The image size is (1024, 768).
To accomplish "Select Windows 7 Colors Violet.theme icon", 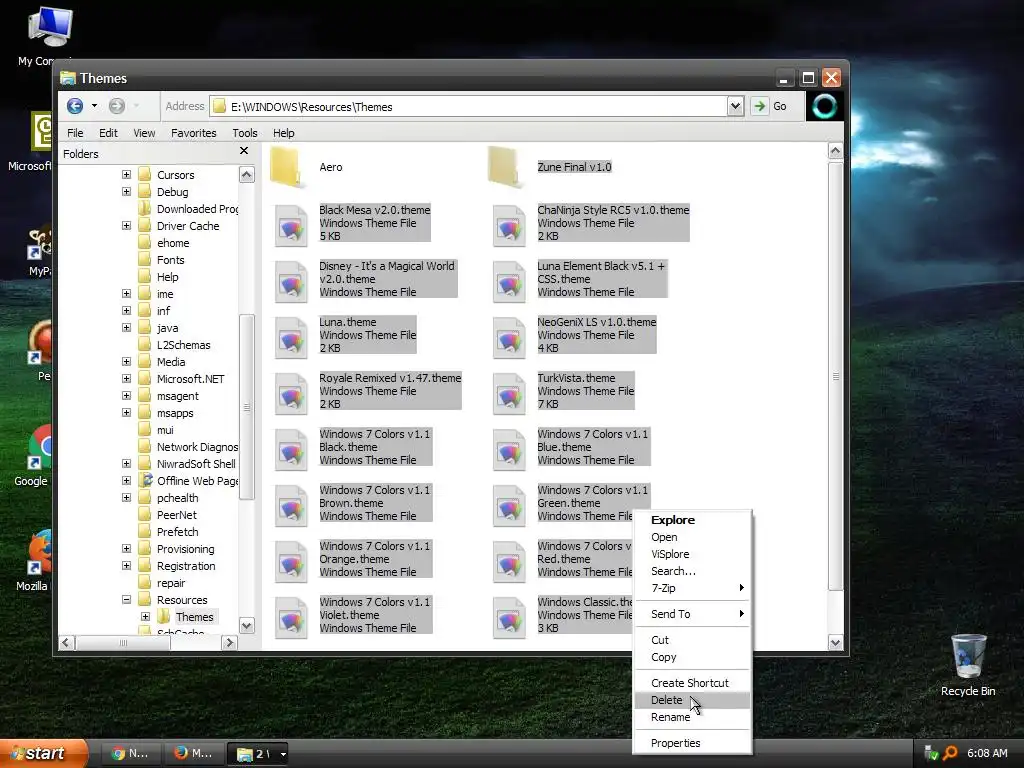I will [291, 618].
